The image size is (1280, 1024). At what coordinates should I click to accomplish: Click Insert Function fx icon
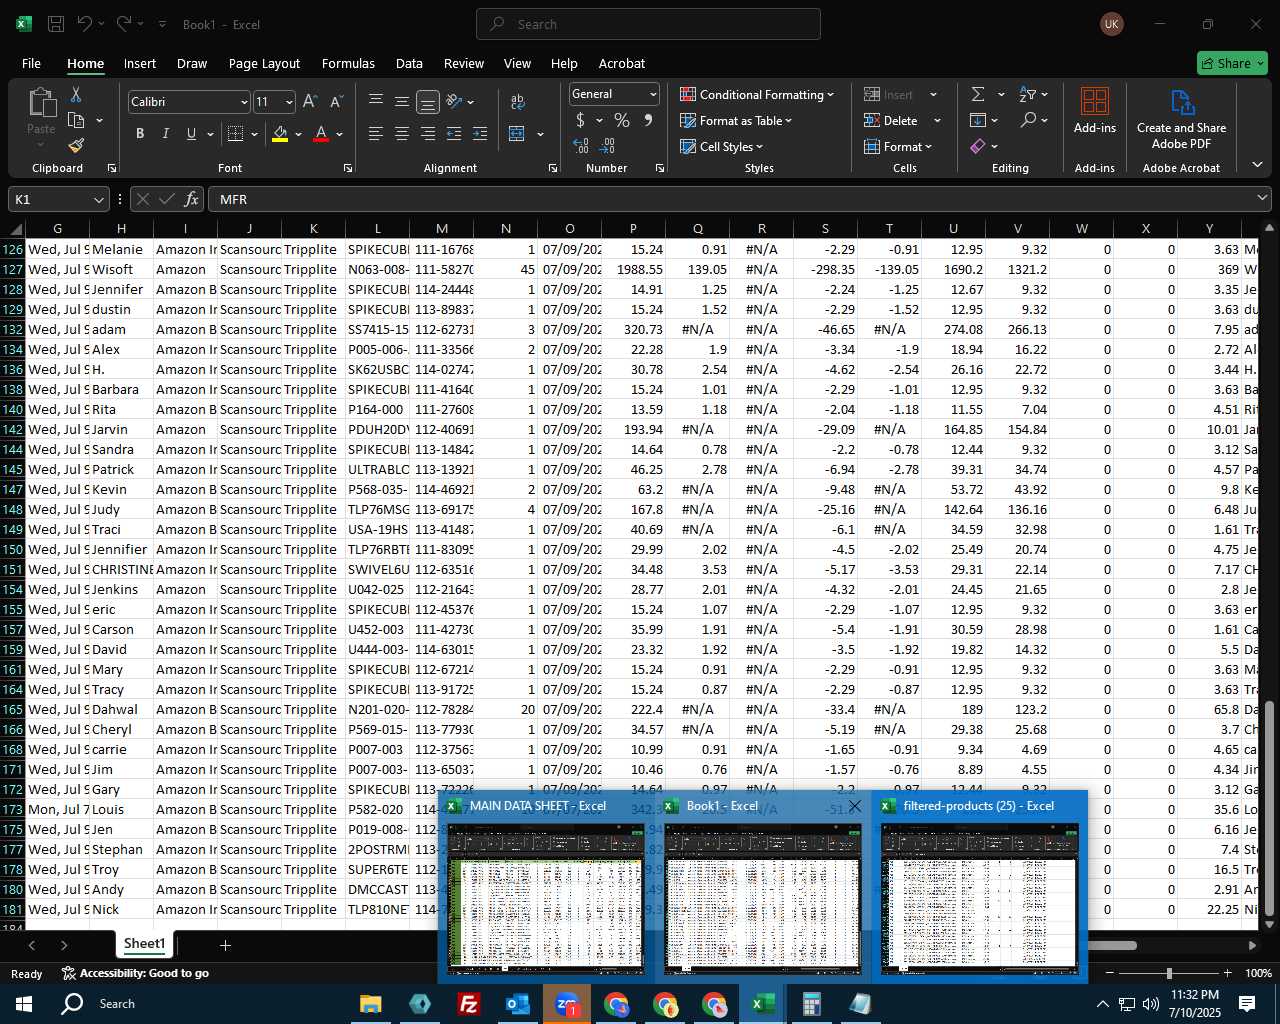point(191,199)
